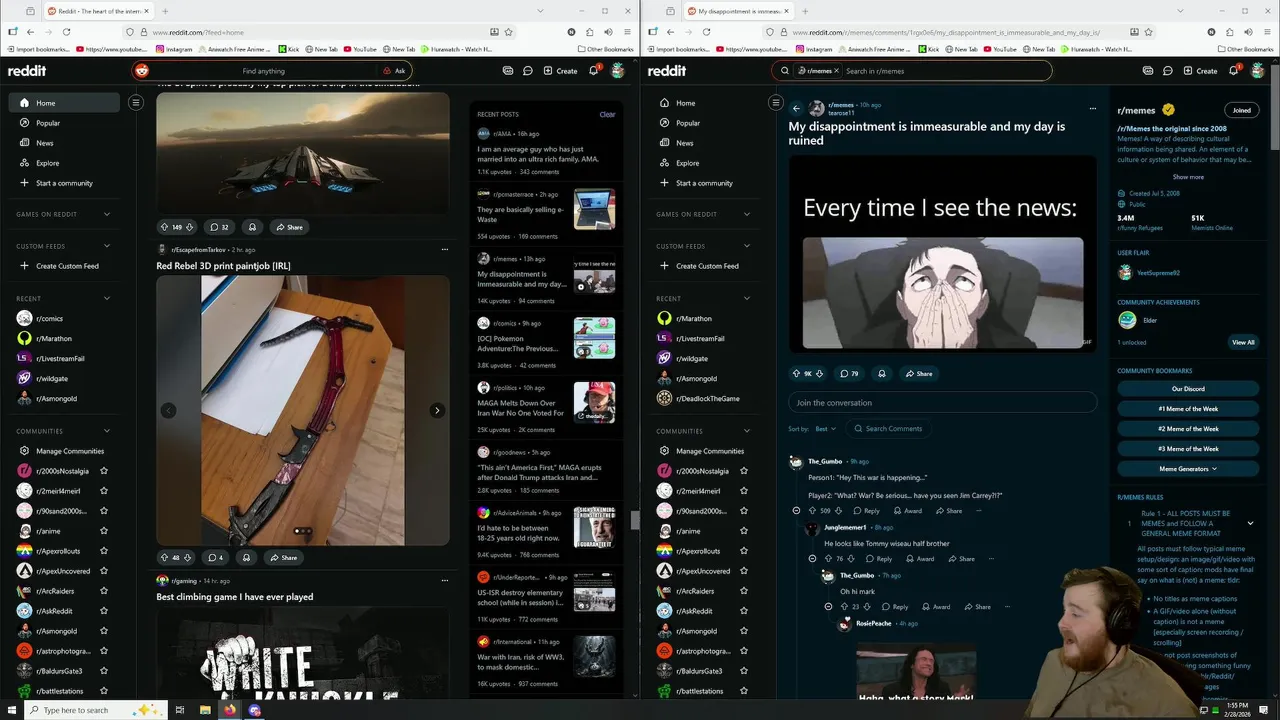The width and height of the screenshot is (1280, 720).
Task: Open user avatar menu in right window
Action: pyautogui.click(x=1257, y=71)
